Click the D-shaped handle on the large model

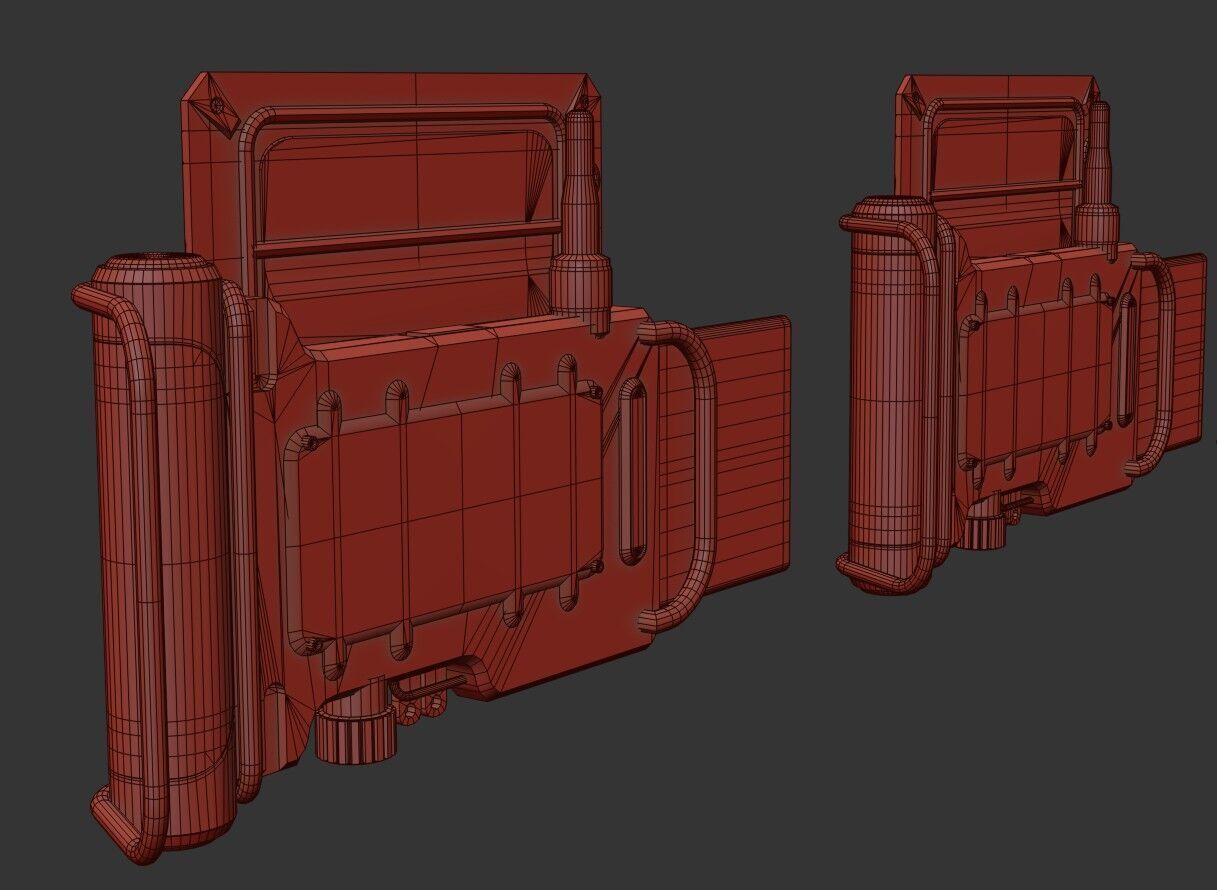pos(680,475)
